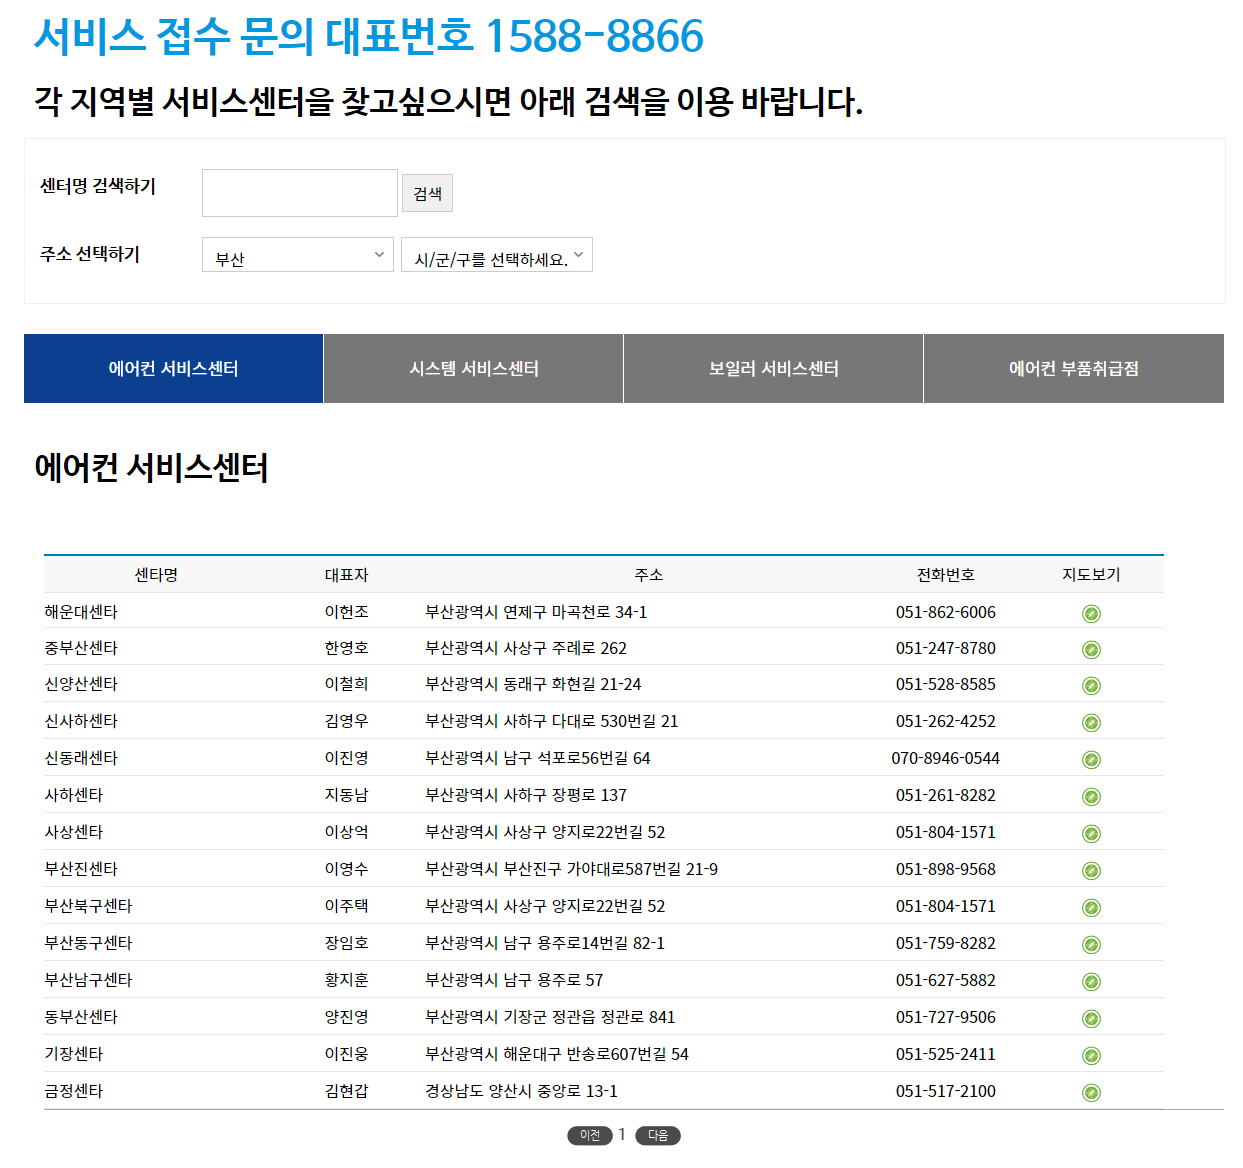Show 신양산센타 on the map
The width and height of the screenshot is (1243, 1168).
click(x=1091, y=685)
